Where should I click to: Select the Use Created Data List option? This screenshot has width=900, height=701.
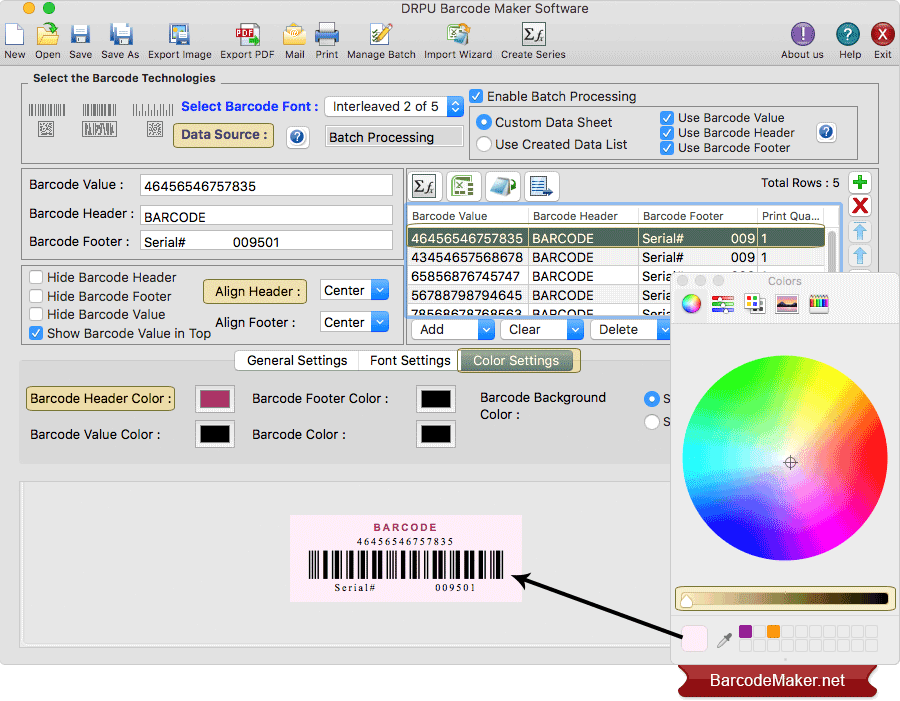point(484,144)
